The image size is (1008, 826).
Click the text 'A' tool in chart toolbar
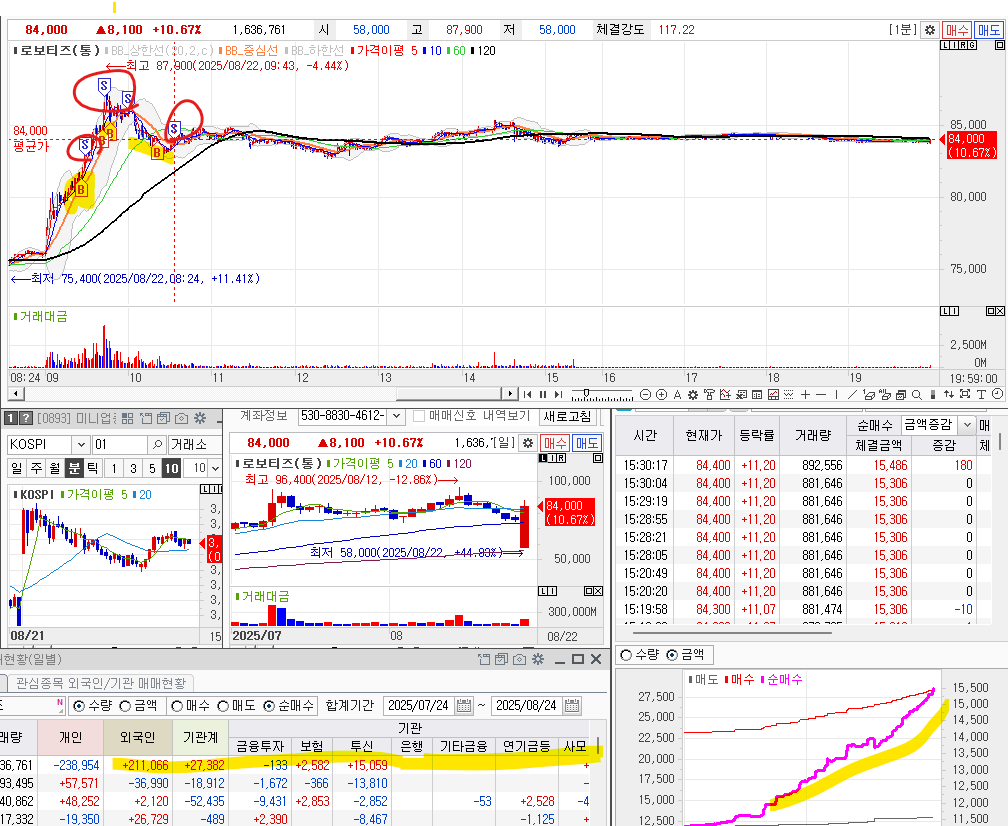pos(677,395)
